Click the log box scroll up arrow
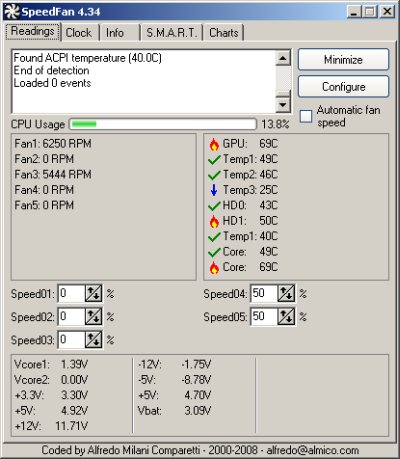The height and width of the screenshot is (459, 400). [x=283, y=59]
